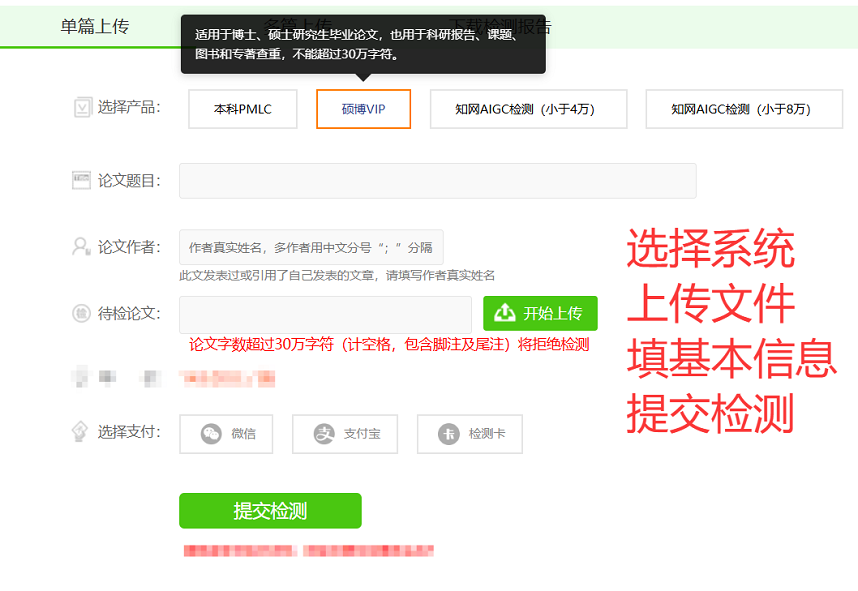This screenshot has height=591, width=858.
Task: Click the checkbox icon beside 选择产品
Action: [82, 107]
